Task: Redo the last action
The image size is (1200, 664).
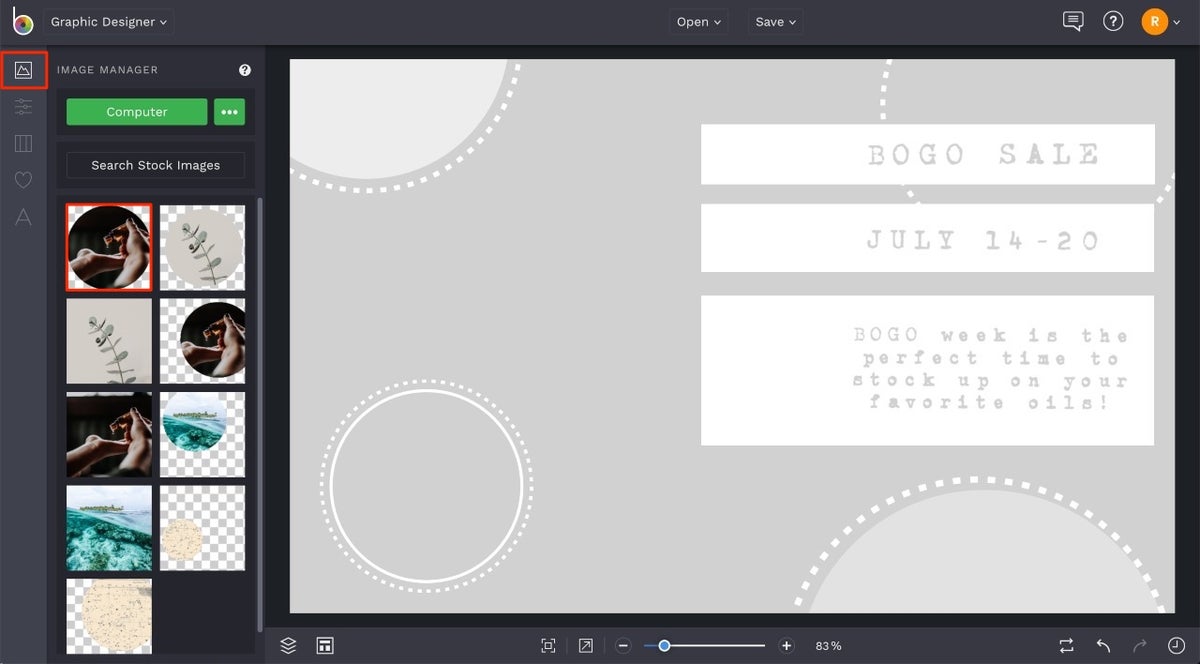Action: pyautogui.click(x=1139, y=645)
